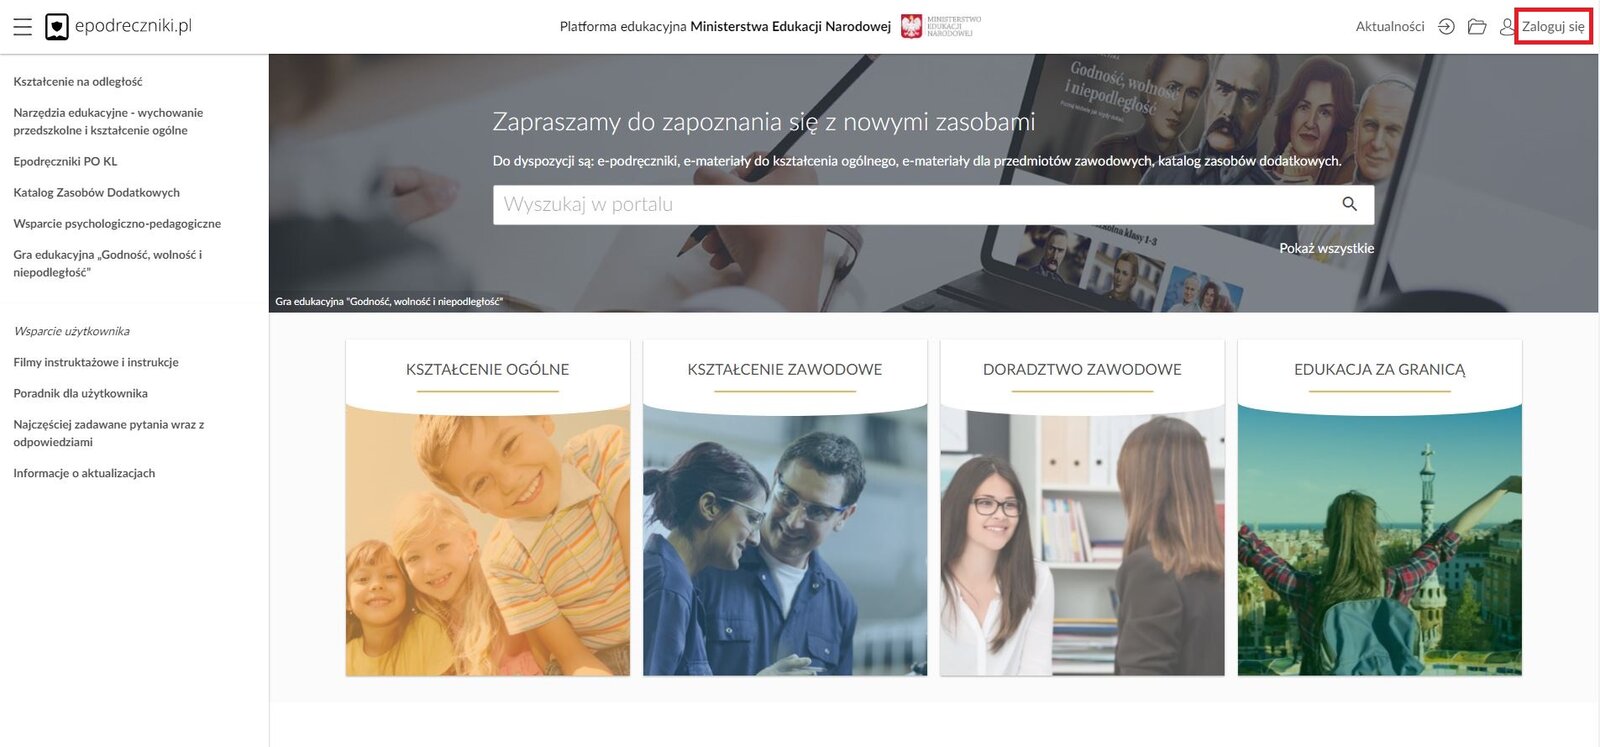
Task: Click Pokaż wszystkie link
Action: pyautogui.click(x=1326, y=248)
